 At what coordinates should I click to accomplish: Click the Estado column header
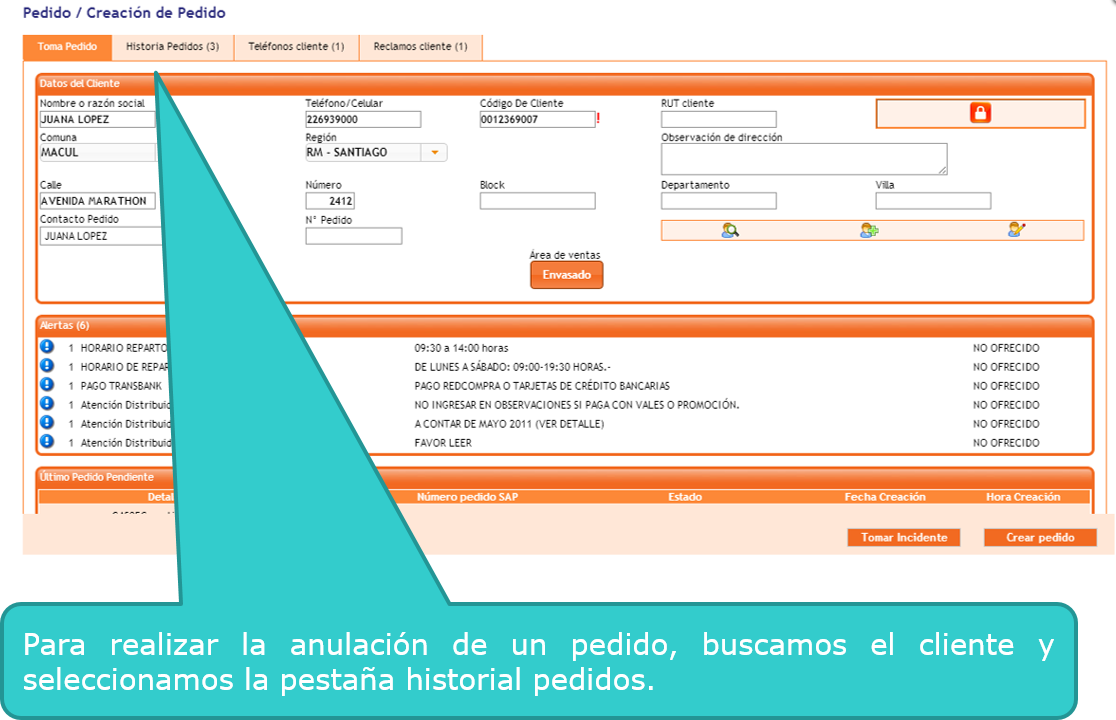pos(685,497)
